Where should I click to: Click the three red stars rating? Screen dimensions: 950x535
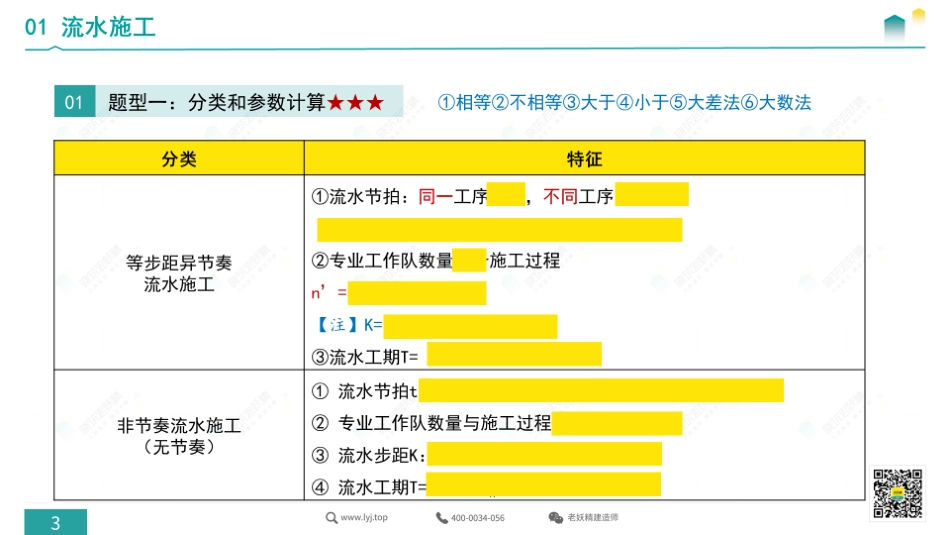point(356,102)
